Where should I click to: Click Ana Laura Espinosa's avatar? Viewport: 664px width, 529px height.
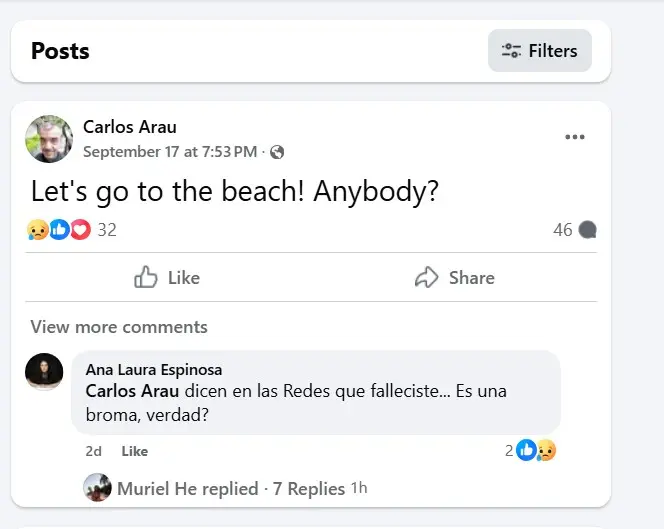coord(45,372)
